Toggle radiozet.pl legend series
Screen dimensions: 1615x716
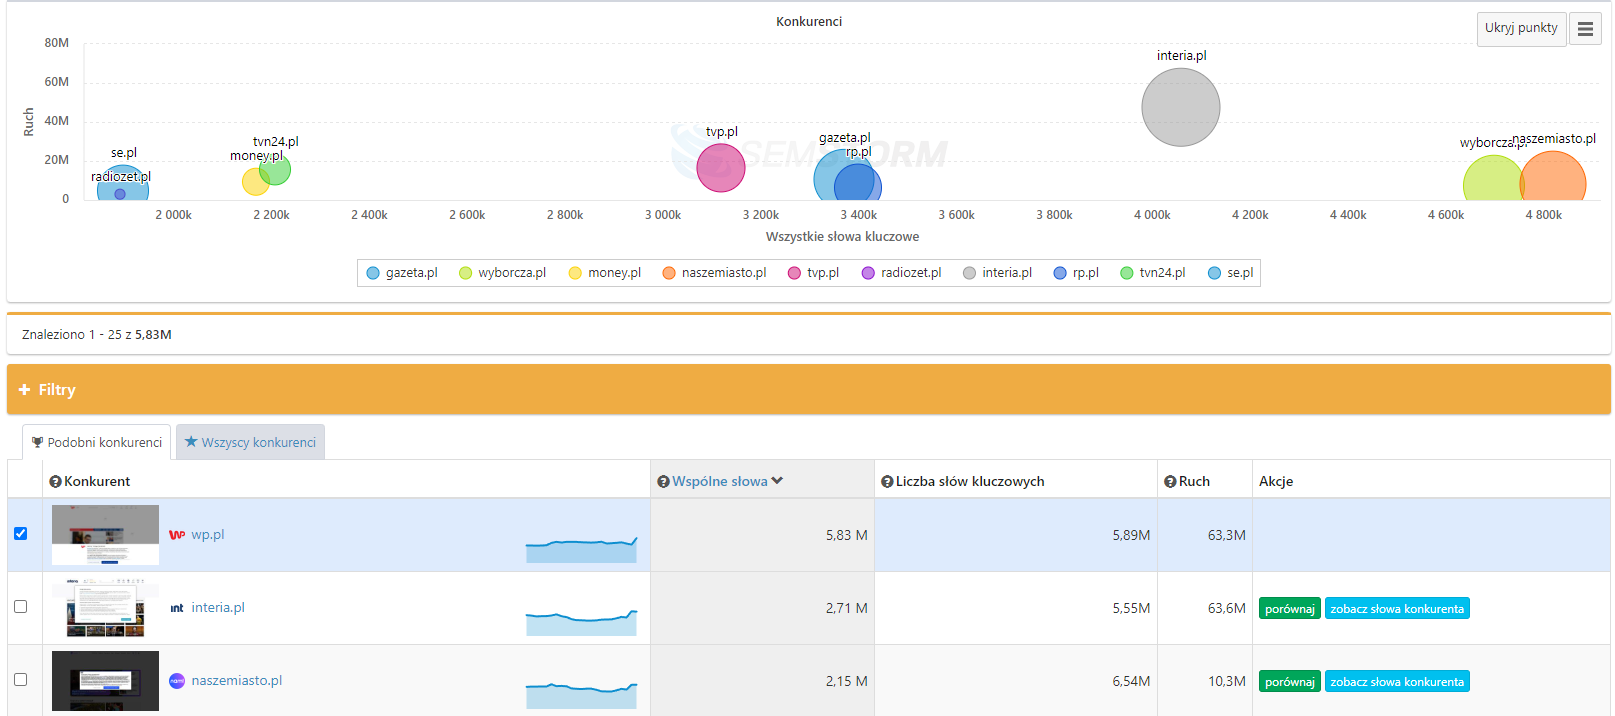(x=901, y=273)
